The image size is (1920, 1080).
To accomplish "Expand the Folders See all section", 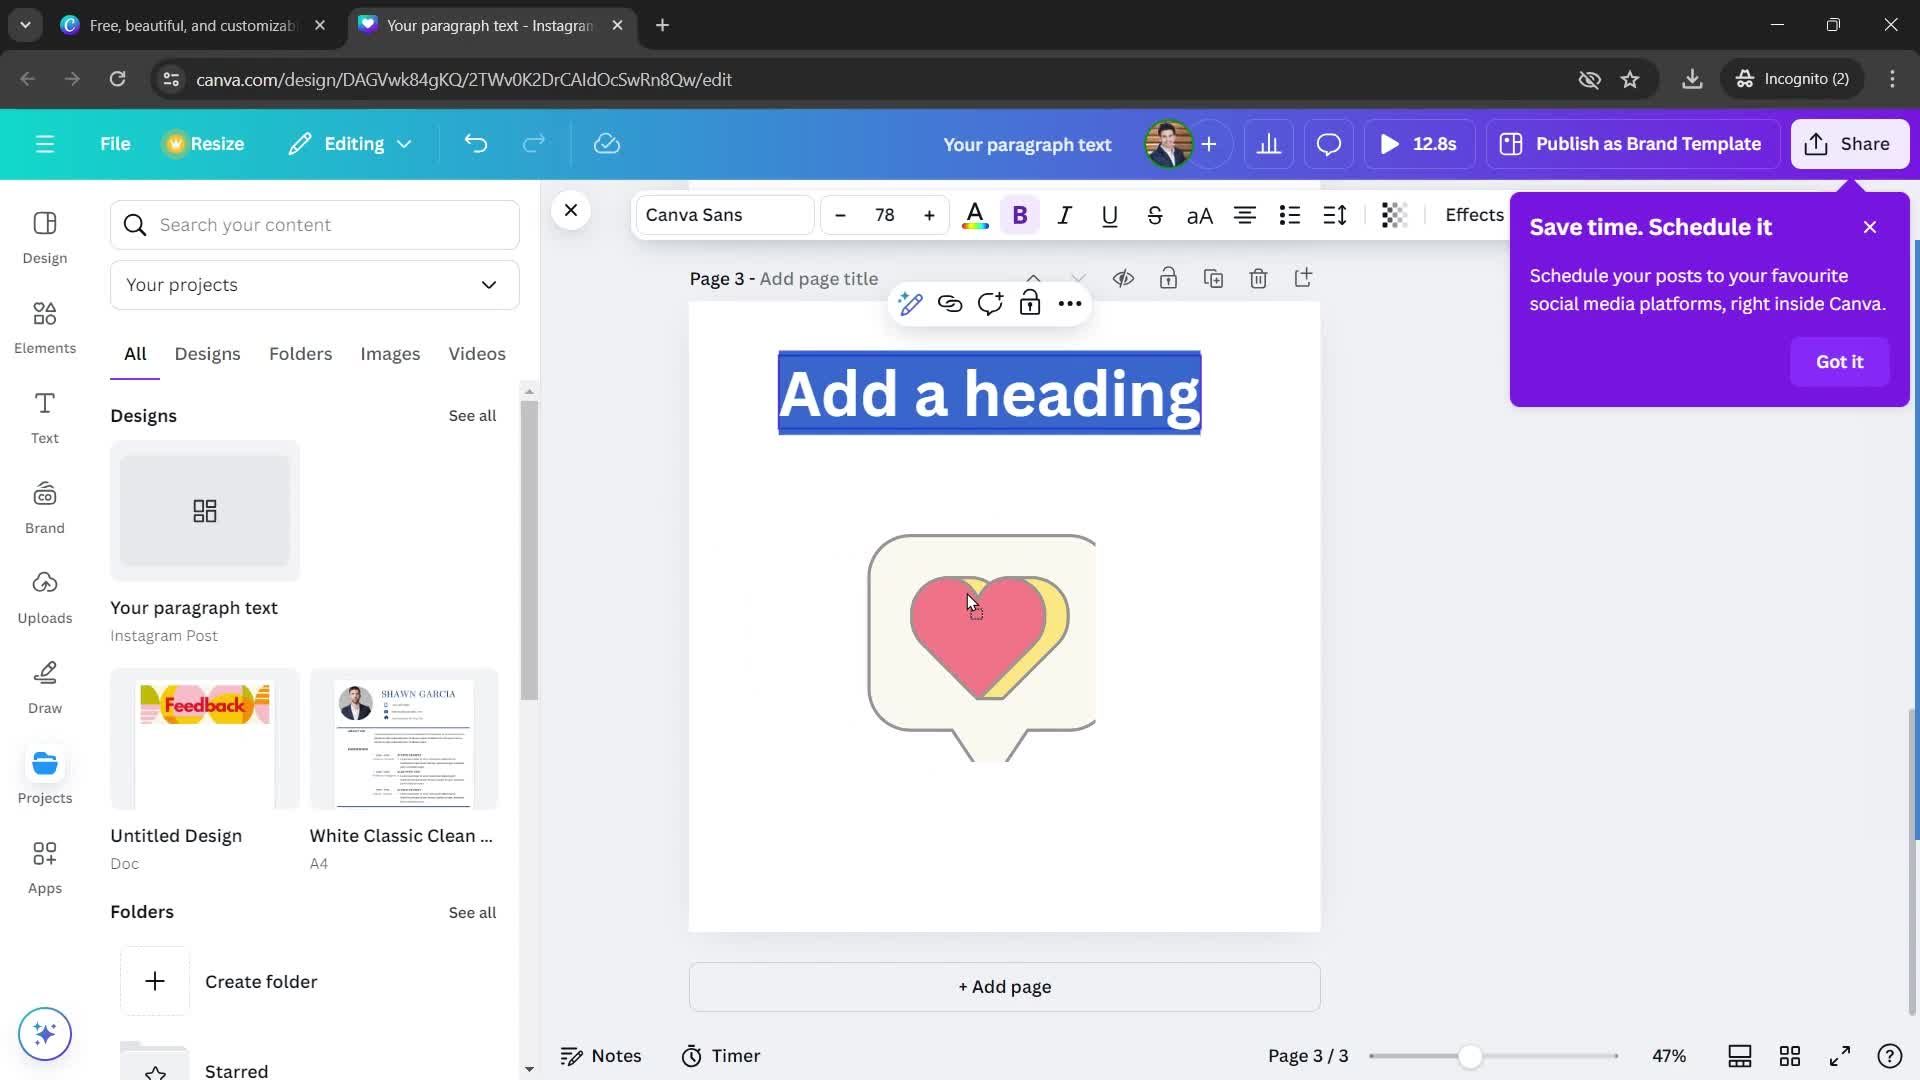I will tap(471, 911).
